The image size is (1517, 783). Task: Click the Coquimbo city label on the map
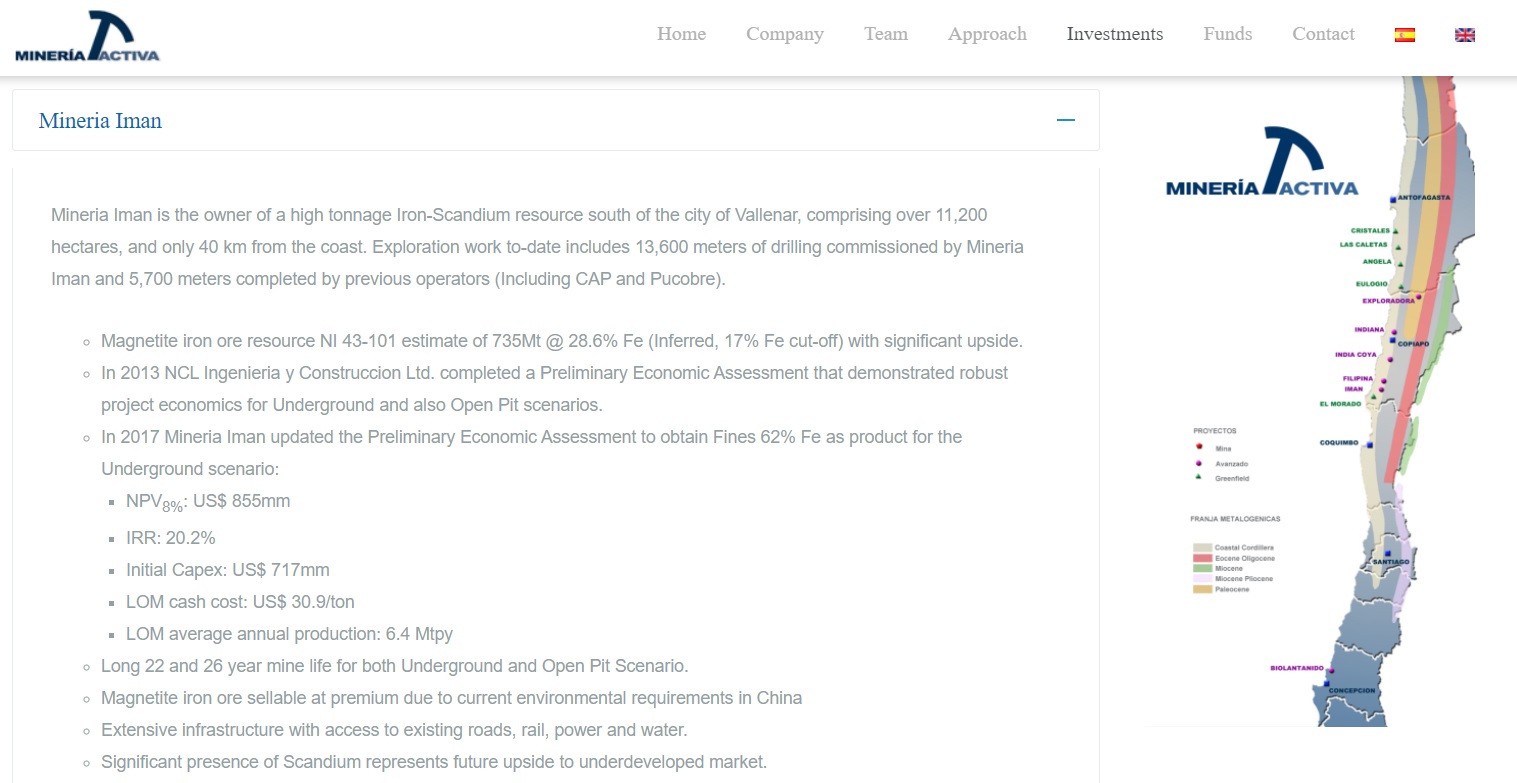point(1340,442)
